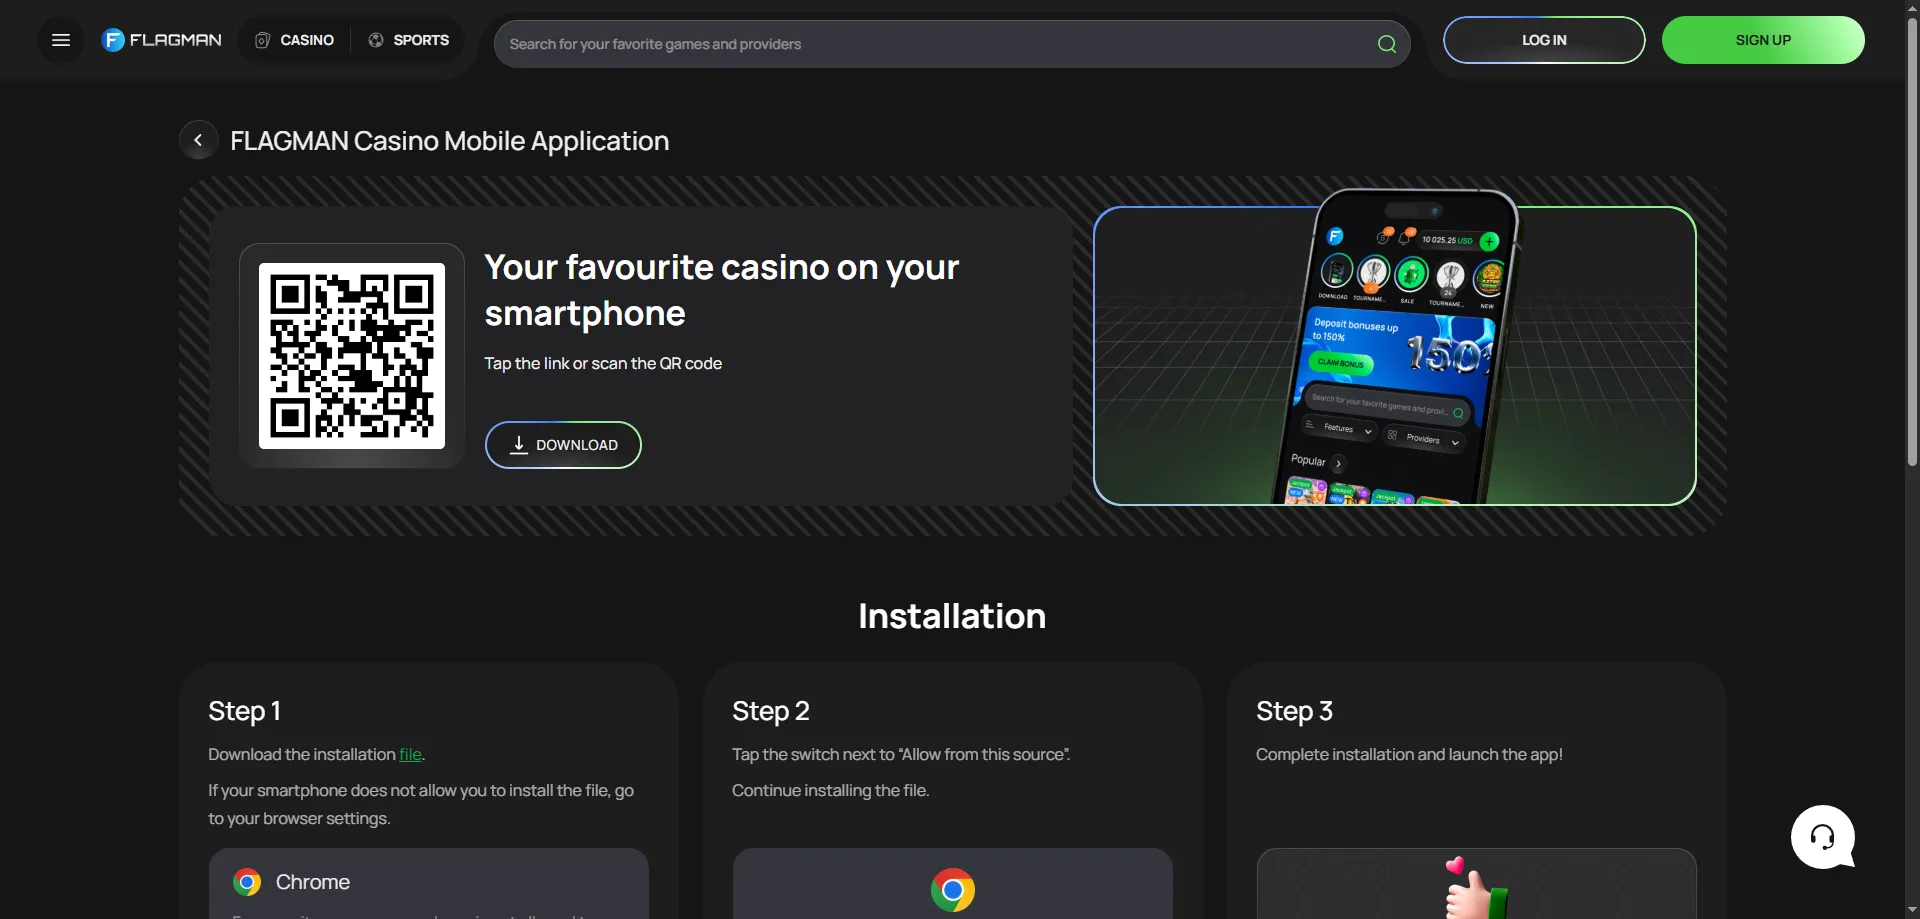Go back with the arrow beside page title
This screenshot has width=1920, height=919.
pyautogui.click(x=198, y=140)
